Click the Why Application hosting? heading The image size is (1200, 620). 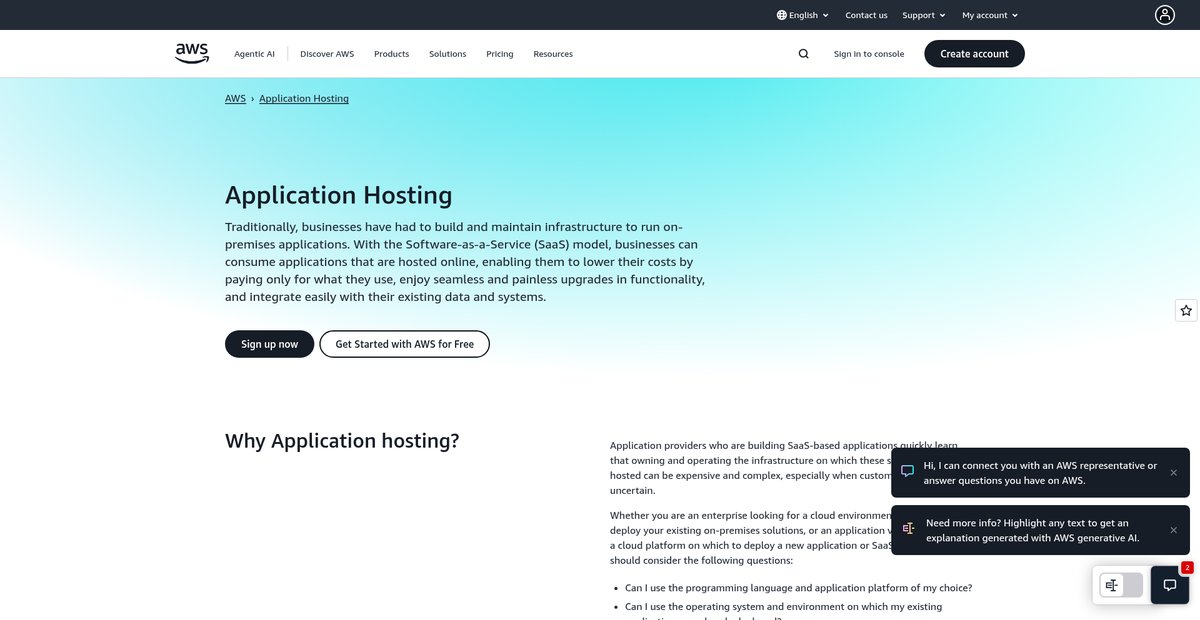click(x=342, y=441)
